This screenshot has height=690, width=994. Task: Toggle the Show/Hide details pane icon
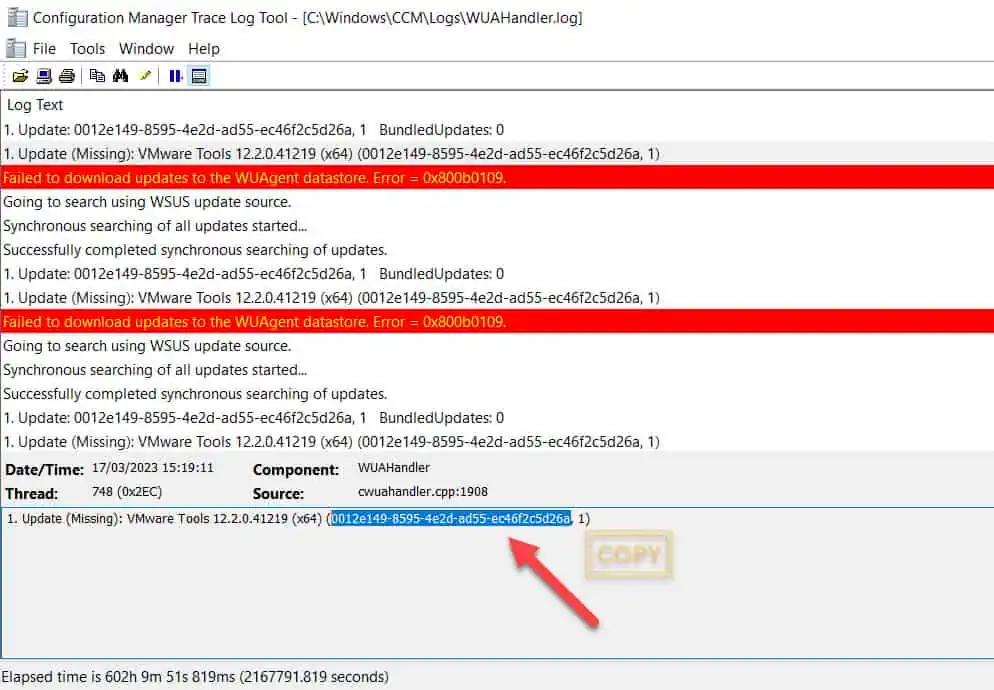tap(199, 77)
